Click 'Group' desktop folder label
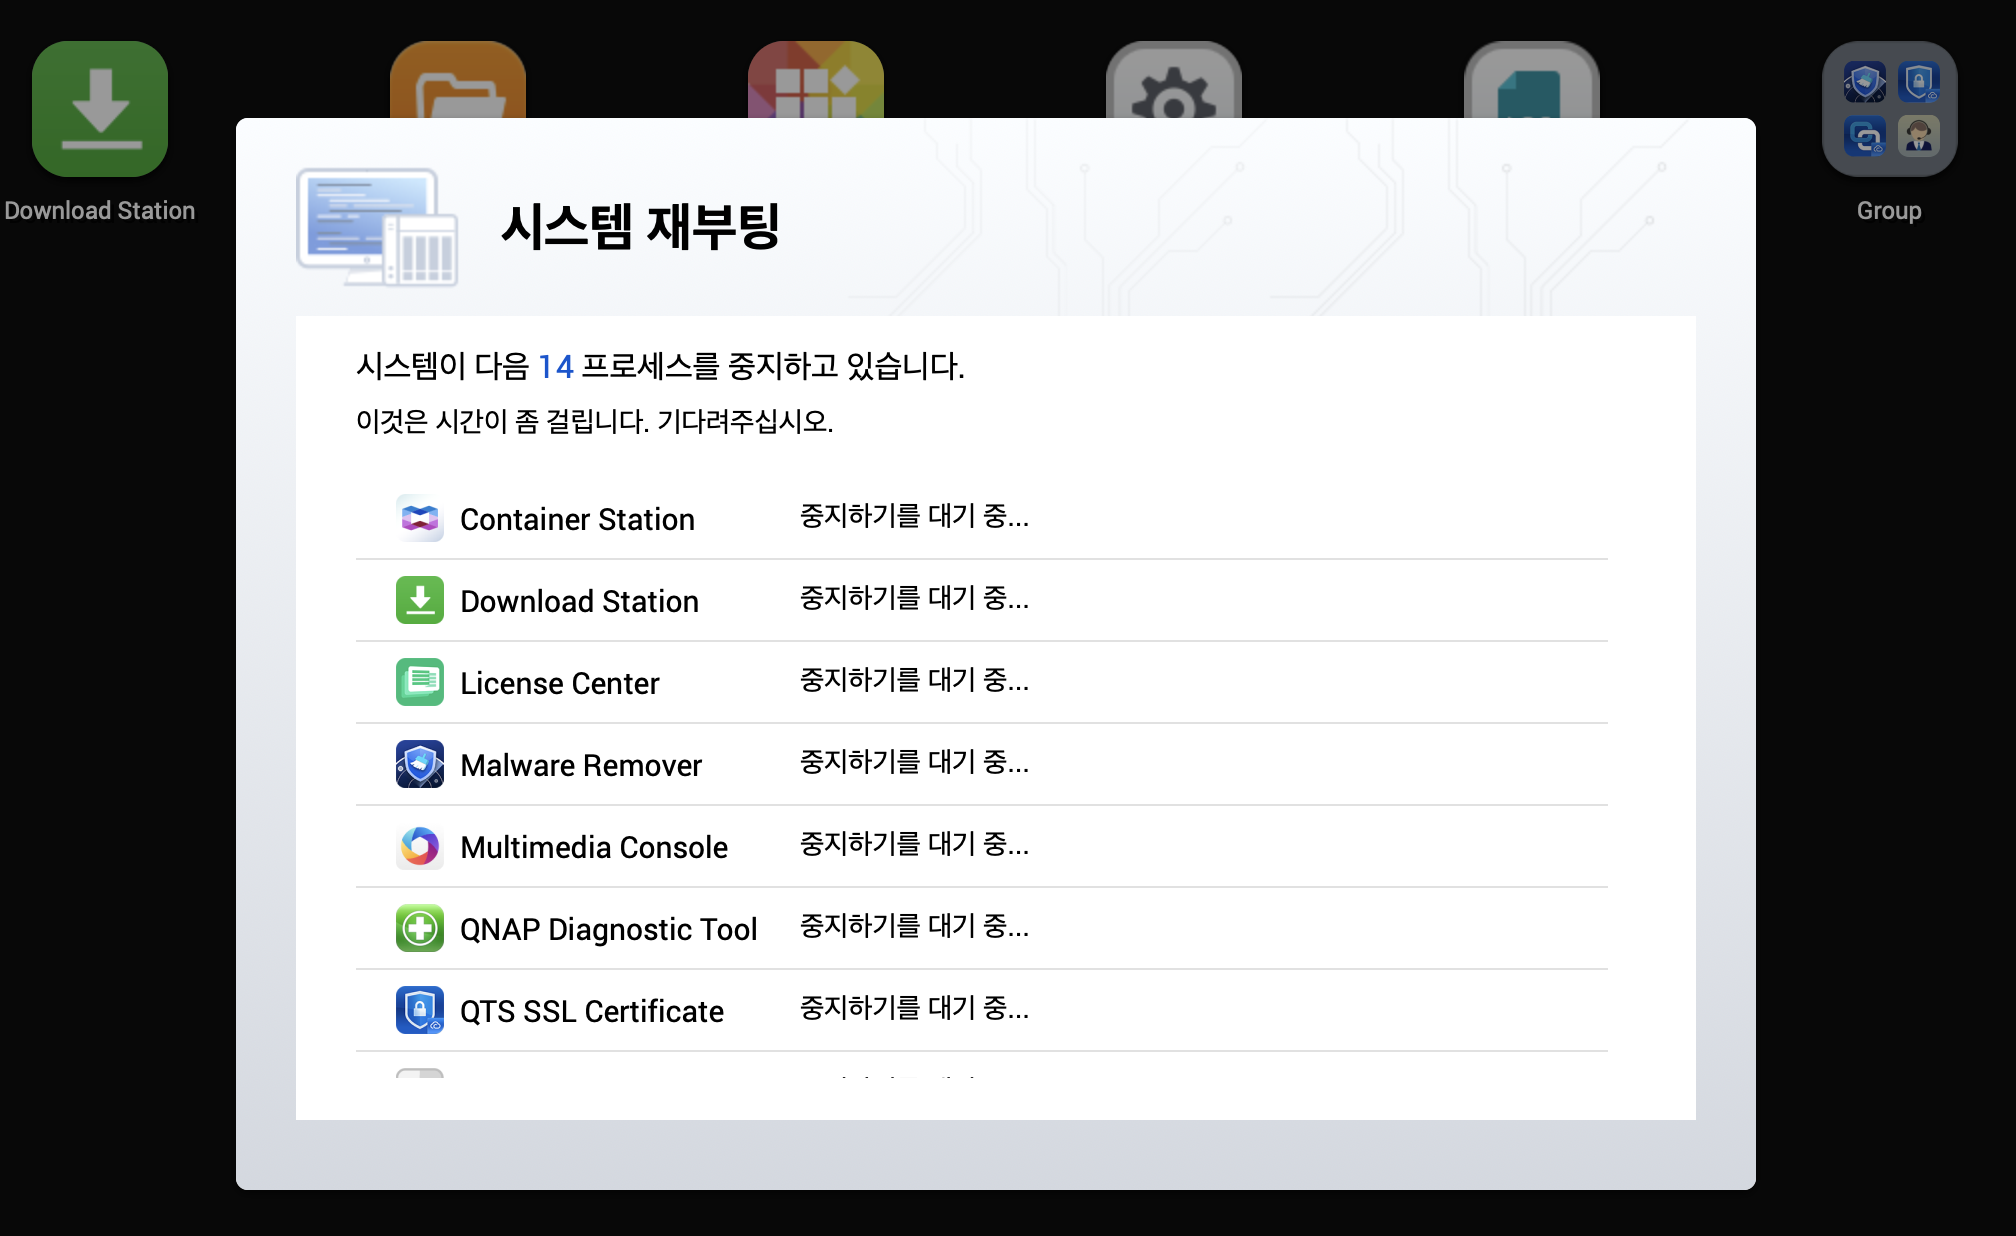 pyautogui.click(x=1889, y=211)
